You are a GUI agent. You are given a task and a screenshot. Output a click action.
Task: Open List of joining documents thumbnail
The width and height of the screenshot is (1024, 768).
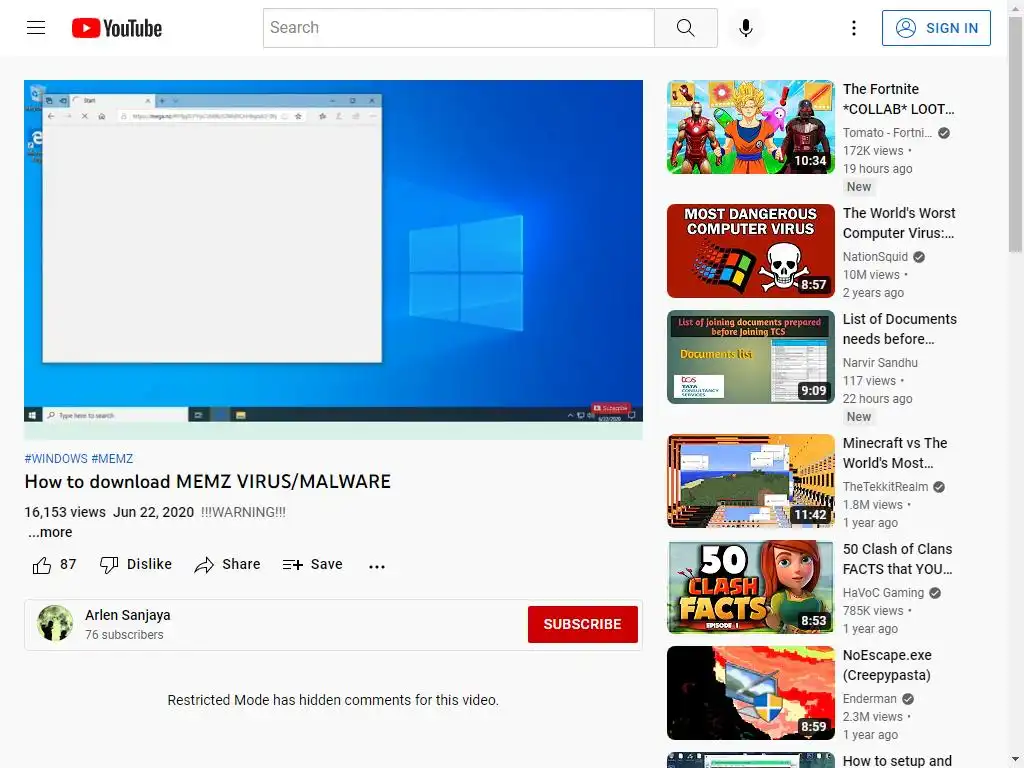750,357
